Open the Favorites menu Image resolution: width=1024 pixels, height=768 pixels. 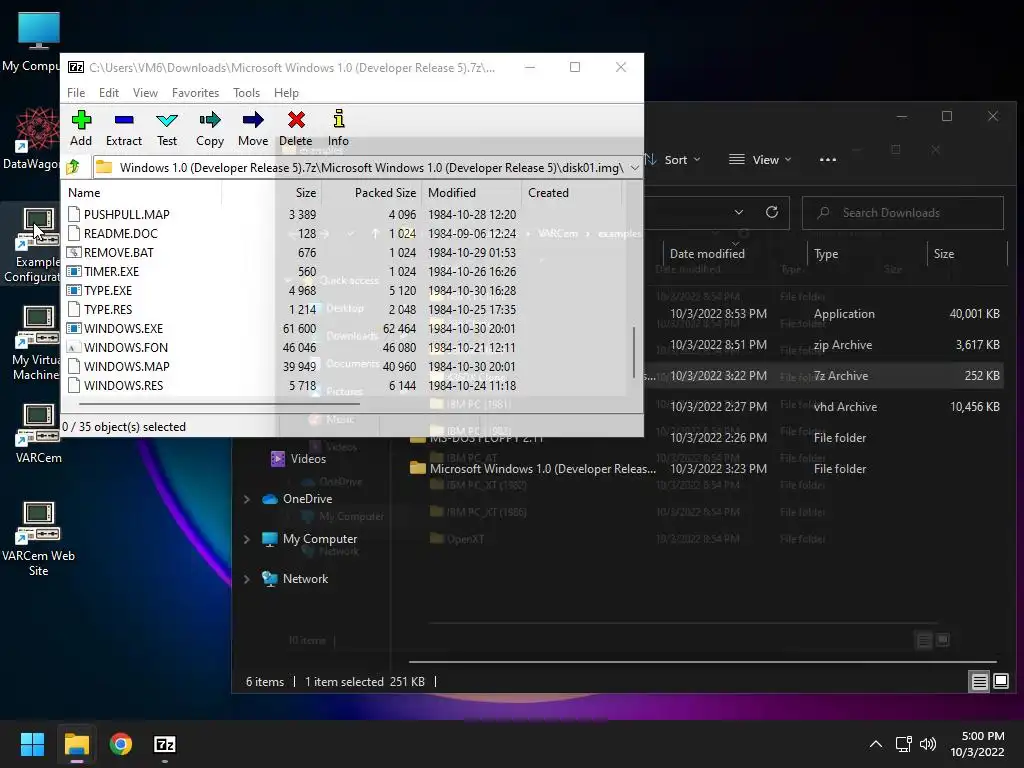click(195, 93)
